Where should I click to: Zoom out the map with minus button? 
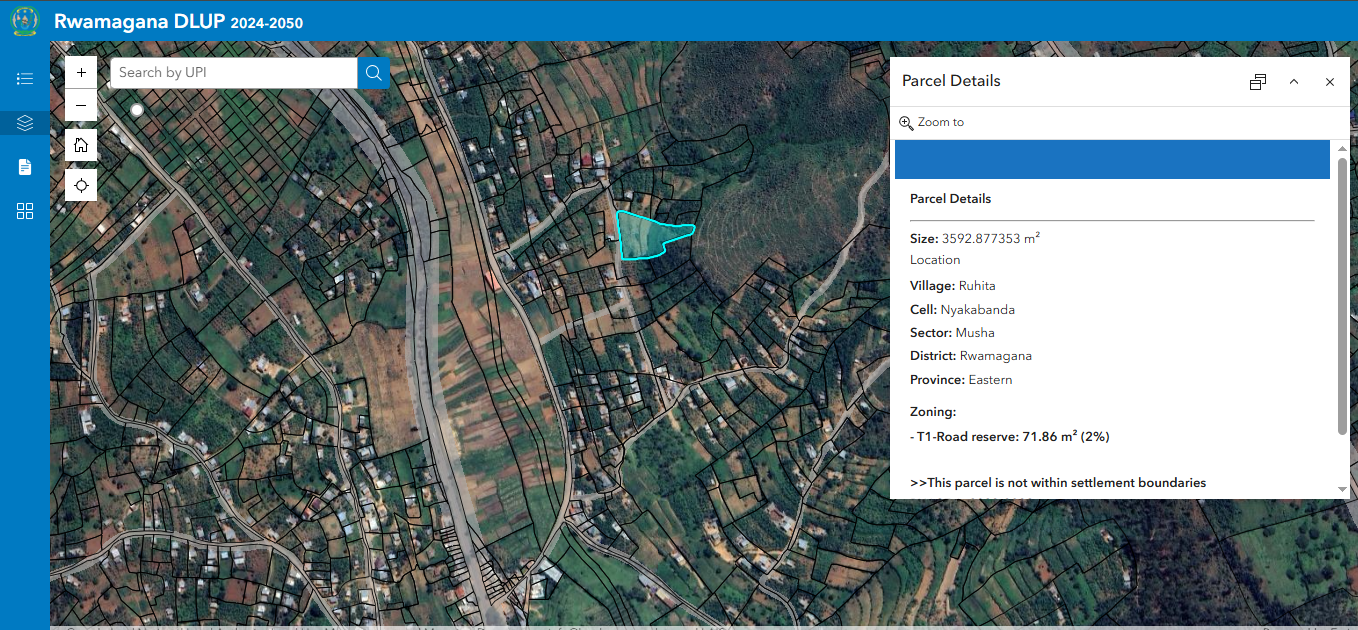(x=81, y=105)
